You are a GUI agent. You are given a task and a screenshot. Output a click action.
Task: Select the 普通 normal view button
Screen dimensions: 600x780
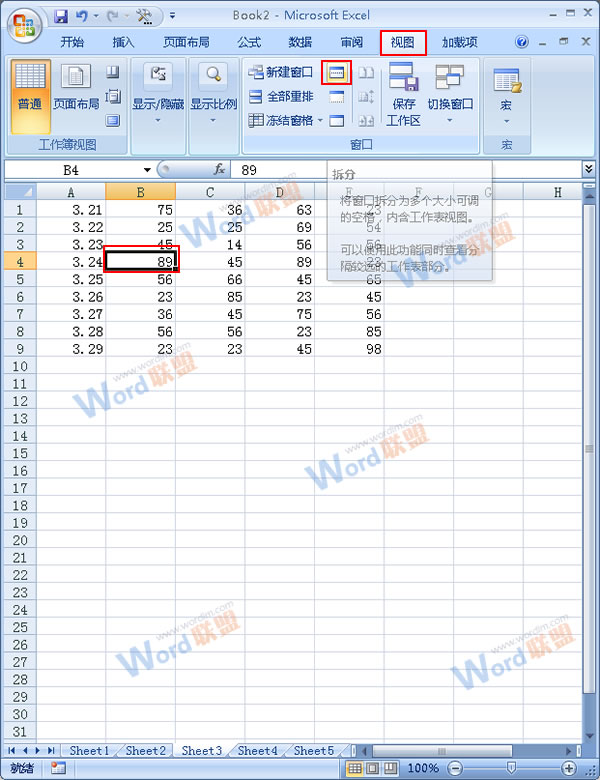tap(30, 97)
